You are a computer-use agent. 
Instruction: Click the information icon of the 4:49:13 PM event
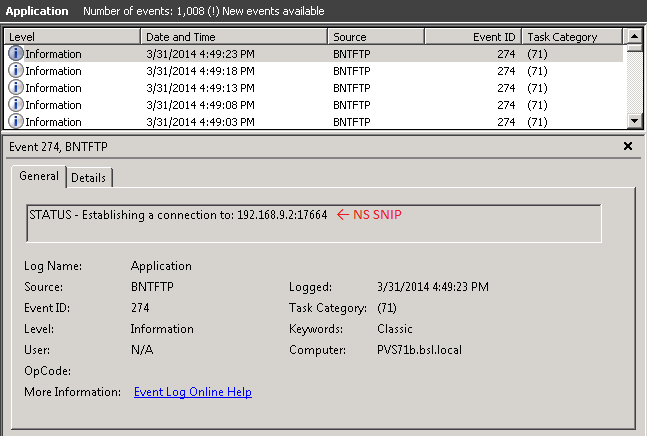coord(15,88)
